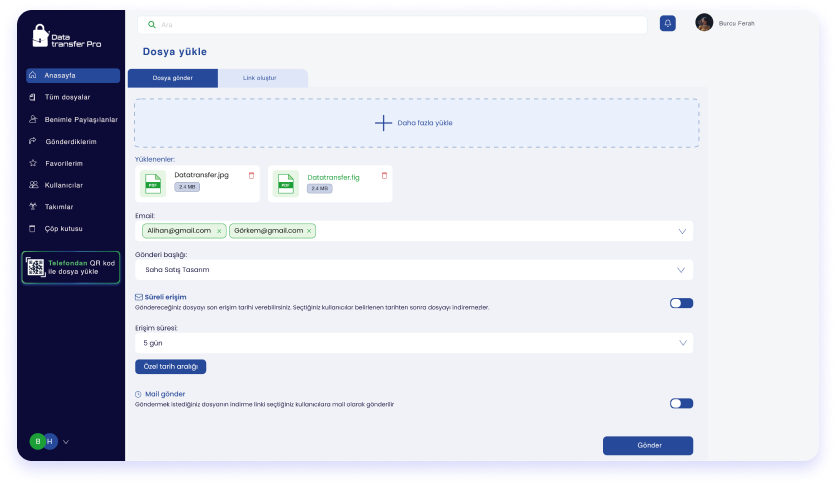
Task: Click the search magnifier icon
Action: tap(152, 25)
